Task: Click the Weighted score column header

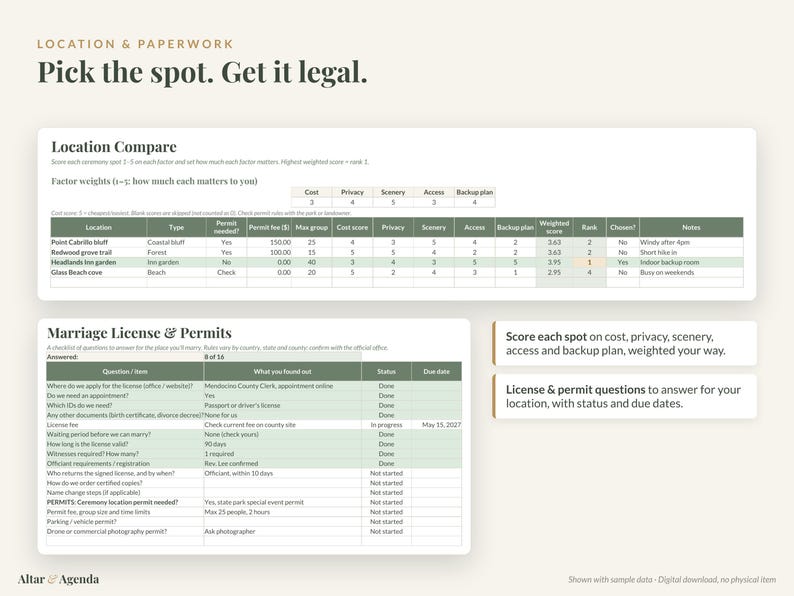Action: [554, 227]
